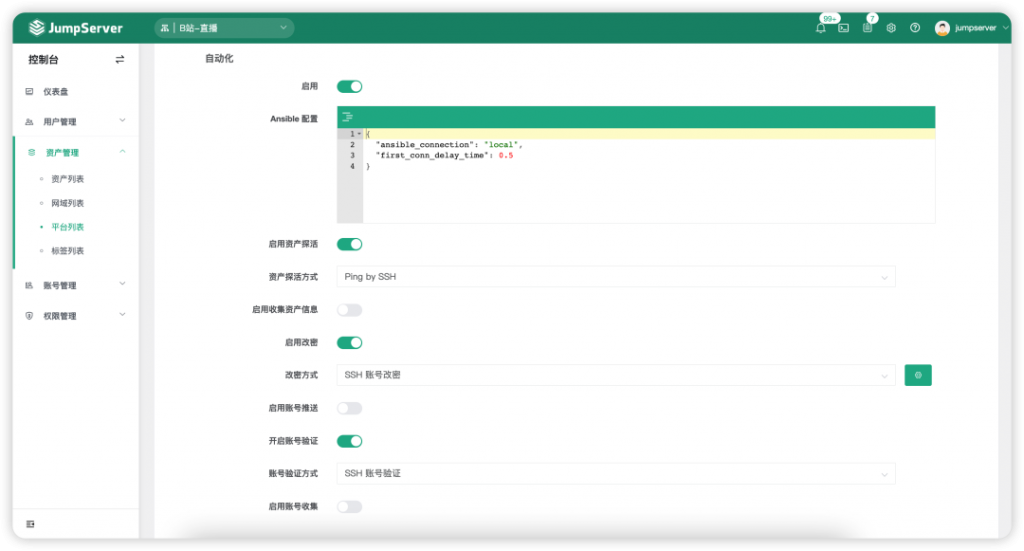Click the user management sidebar icon
1024x551 pixels.
tap(29, 121)
